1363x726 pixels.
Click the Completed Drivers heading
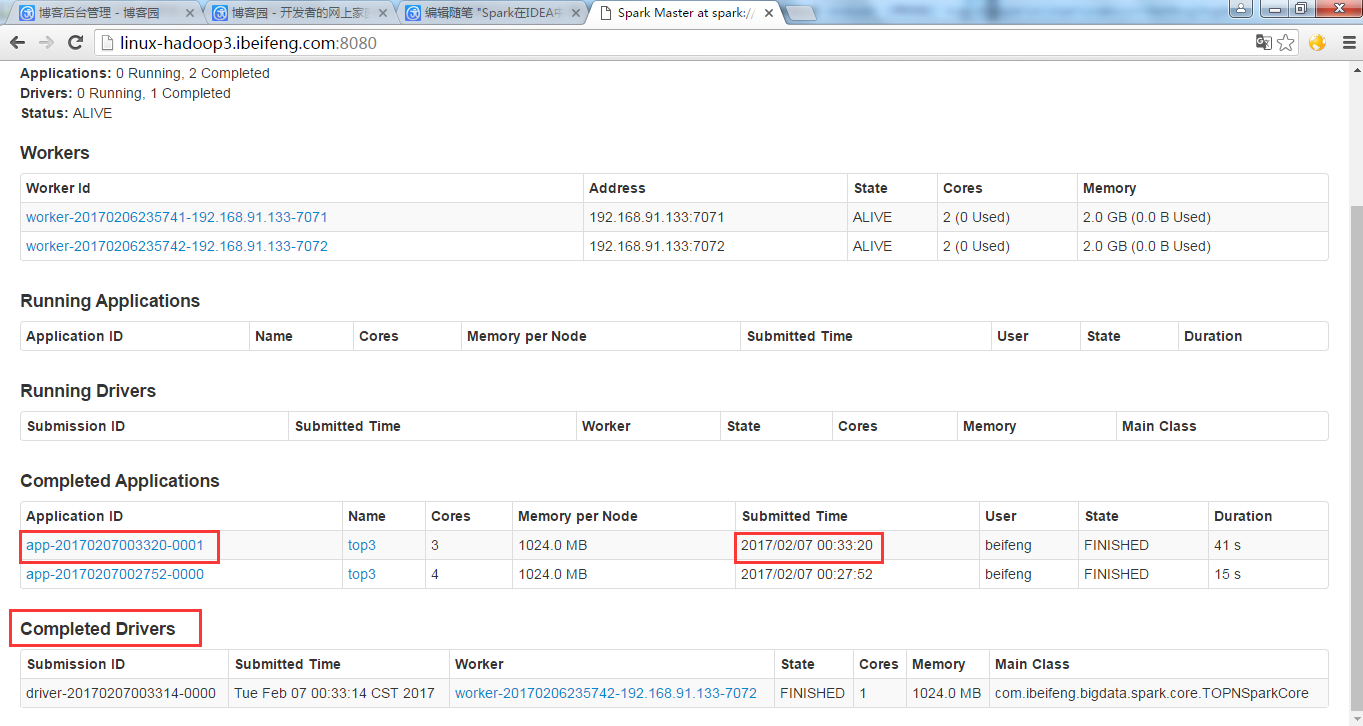[x=98, y=629]
